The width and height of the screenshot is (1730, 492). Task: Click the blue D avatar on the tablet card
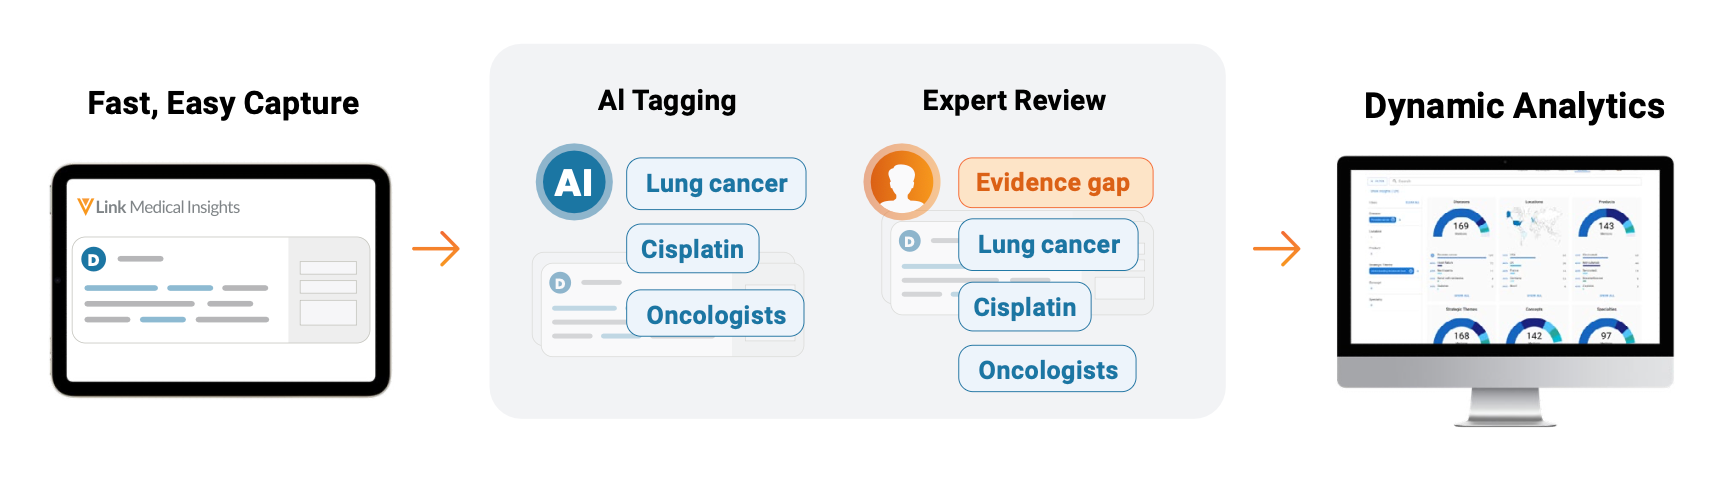[93, 260]
